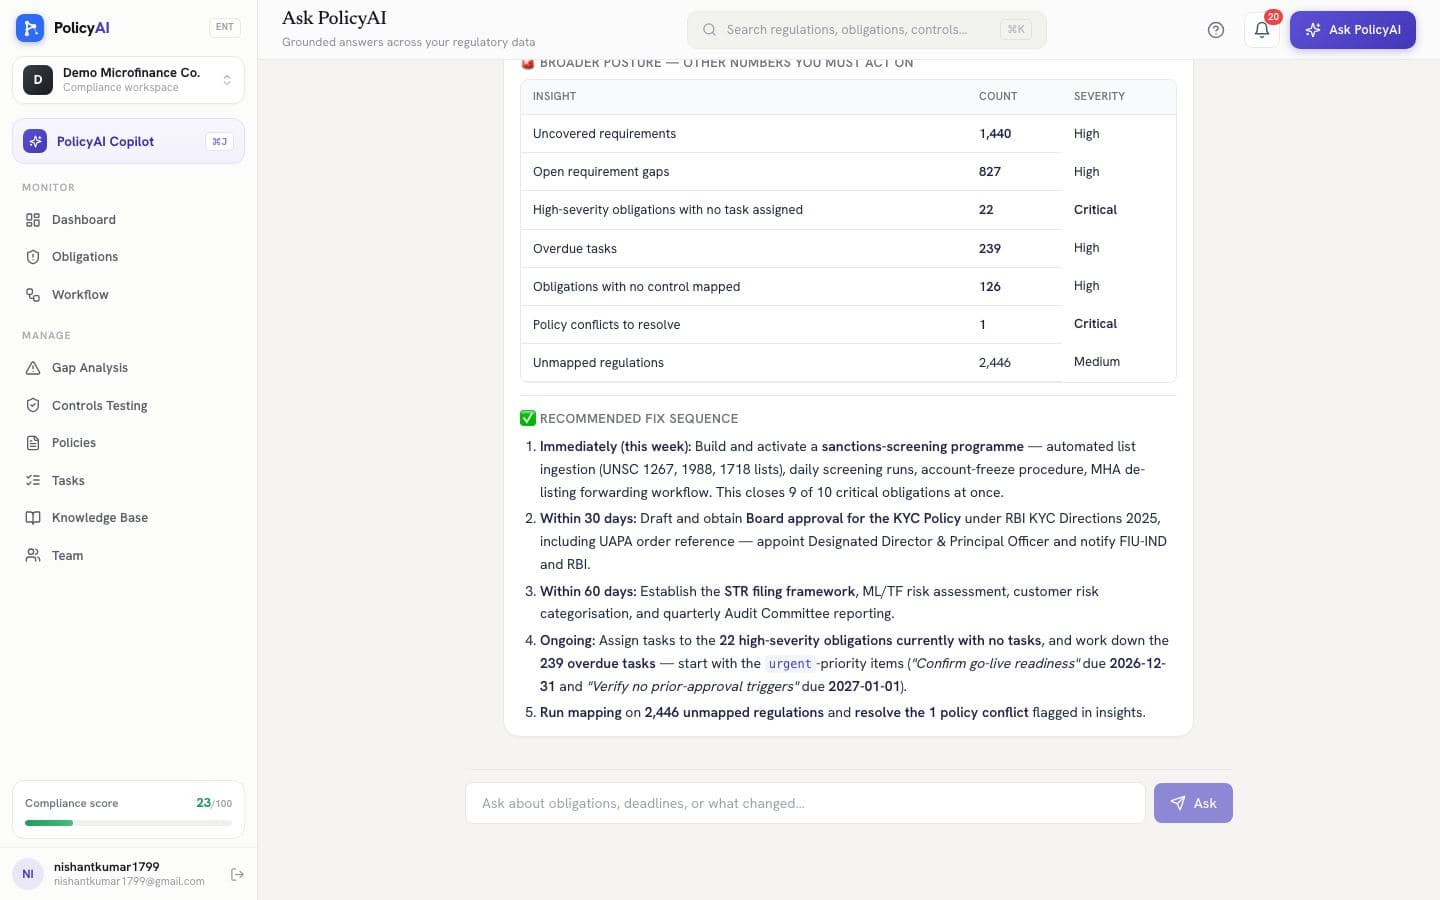The height and width of the screenshot is (900, 1440).
Task: Open the Team menu item
Action: pos(128,555)
